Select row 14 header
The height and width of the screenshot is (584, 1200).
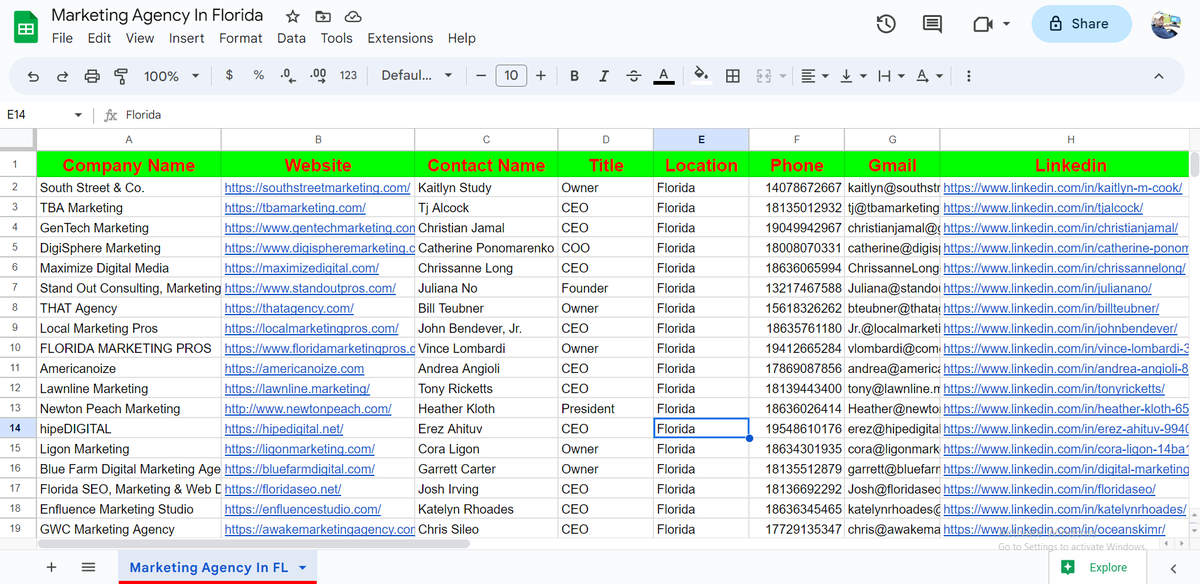click(15, 428)
